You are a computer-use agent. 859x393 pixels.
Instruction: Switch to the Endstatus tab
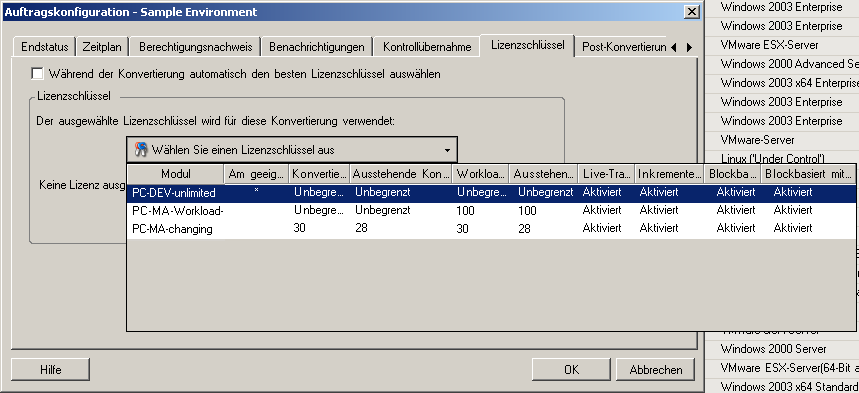pyautogui.click(x=44, y=47)
